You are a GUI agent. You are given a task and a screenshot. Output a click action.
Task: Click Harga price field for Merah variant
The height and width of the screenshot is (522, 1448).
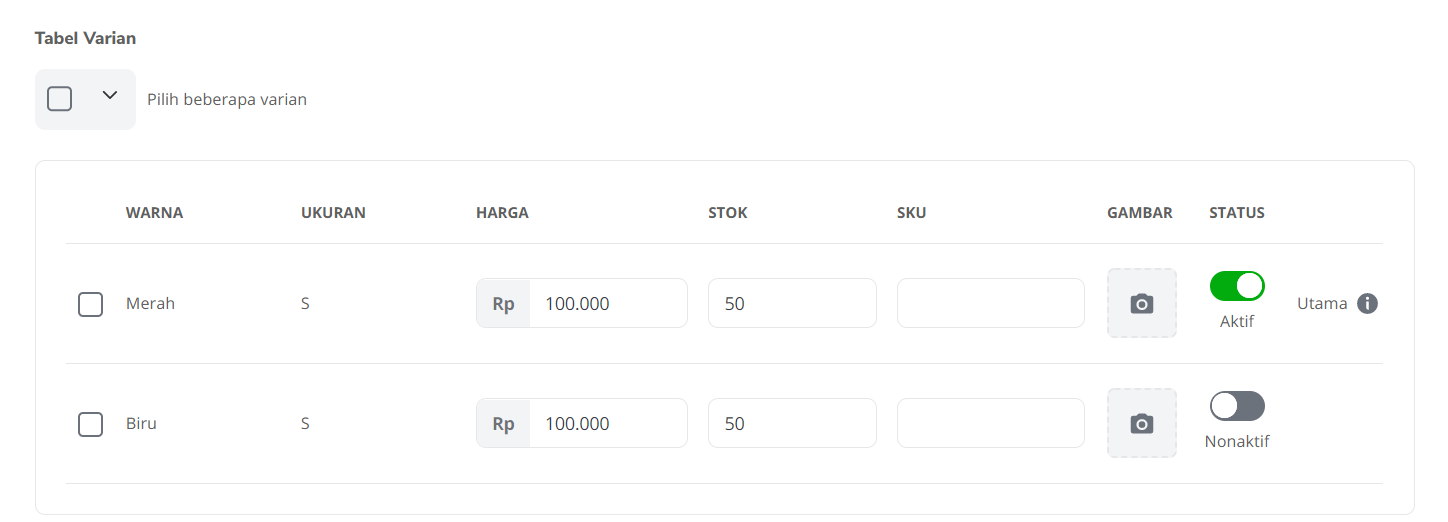(x=607, y=303)
